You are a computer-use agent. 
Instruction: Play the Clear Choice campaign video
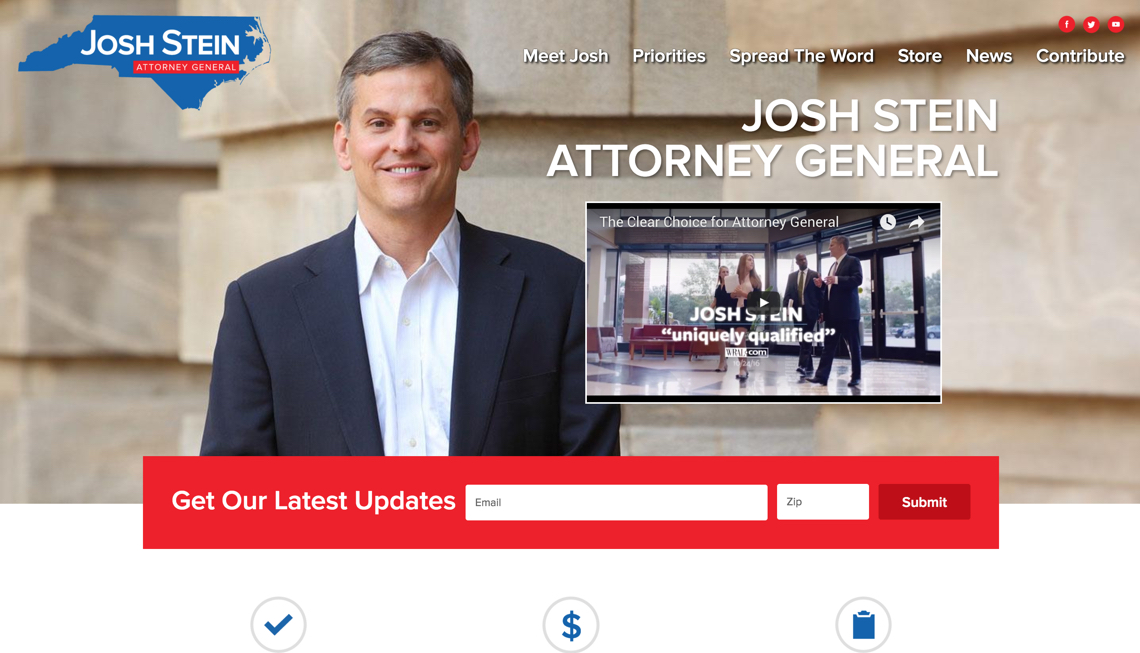coord(763,303)
